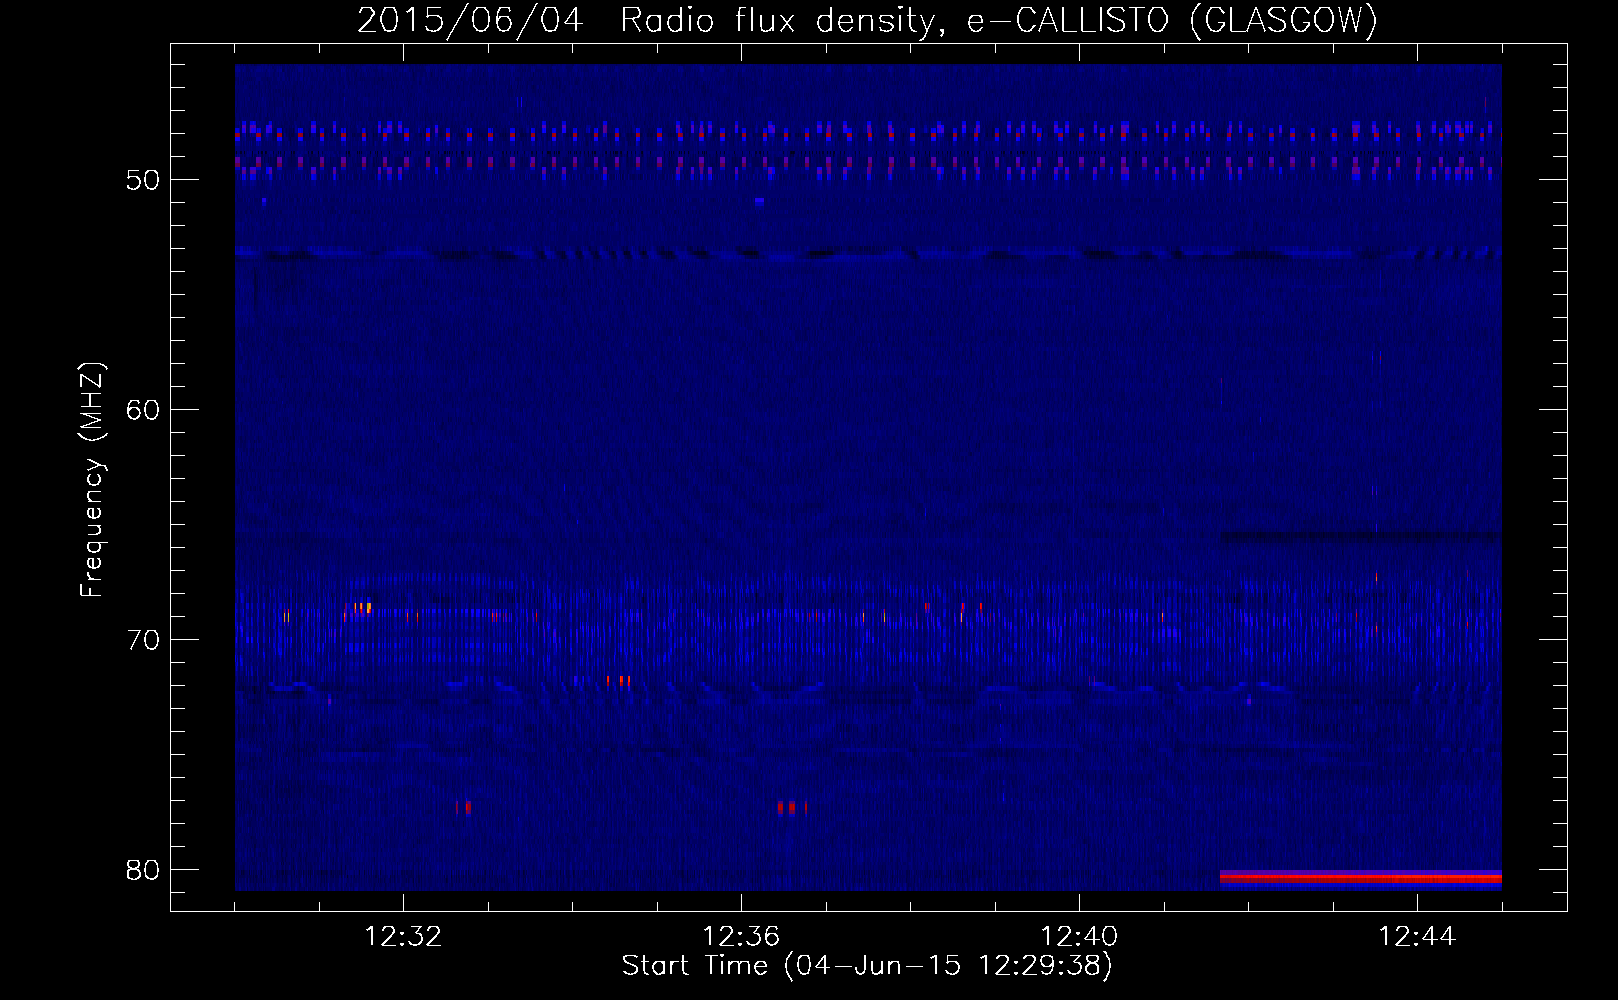
Task: Select the 50 frequency tick label
Action: (x=143, y=180)
